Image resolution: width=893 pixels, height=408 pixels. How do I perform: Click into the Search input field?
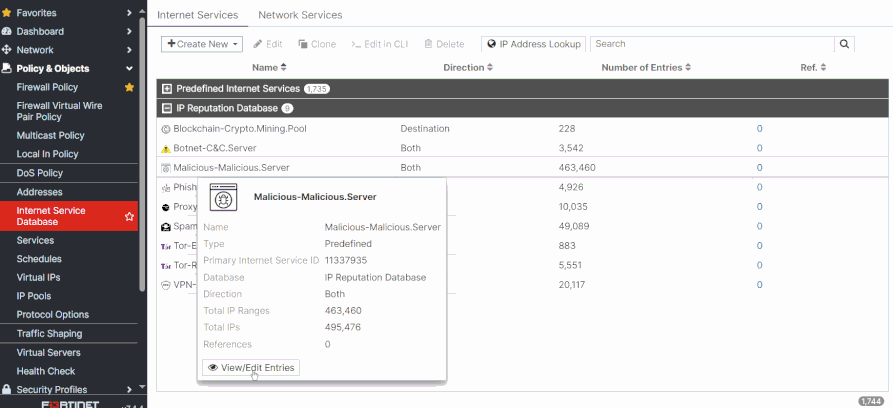[x=712, y=44]
